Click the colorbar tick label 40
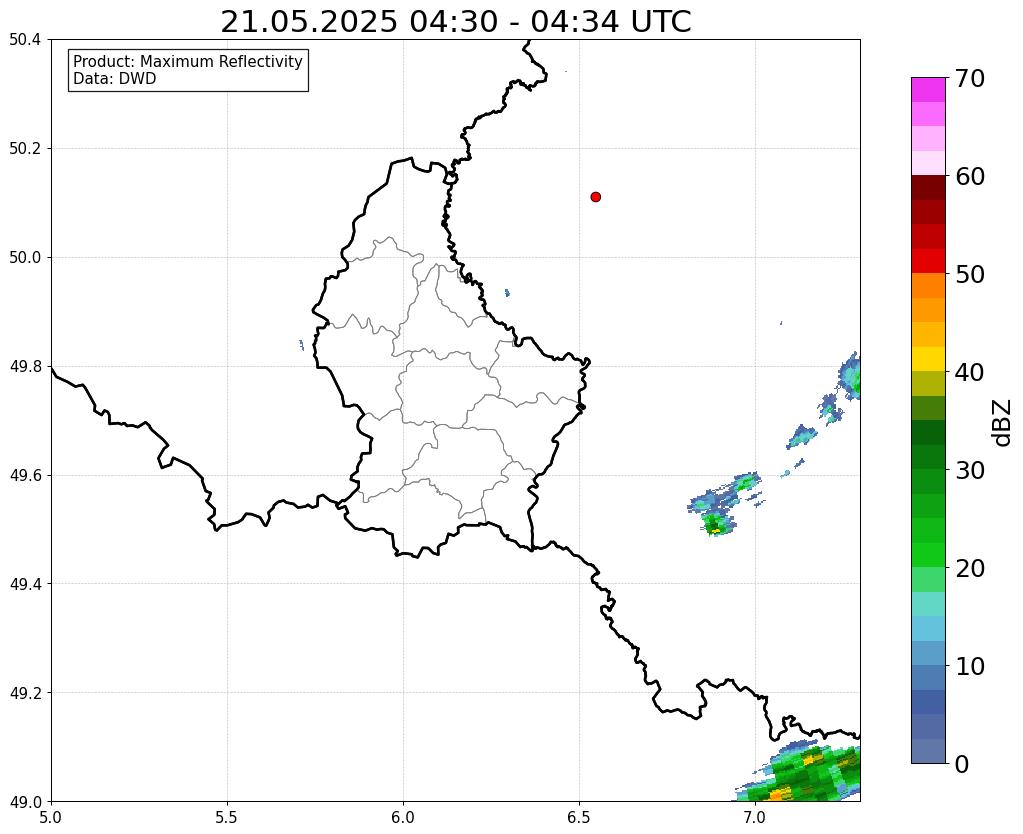Image resolution: width=1023 pixels, height=834 pixels. (970, 372)
